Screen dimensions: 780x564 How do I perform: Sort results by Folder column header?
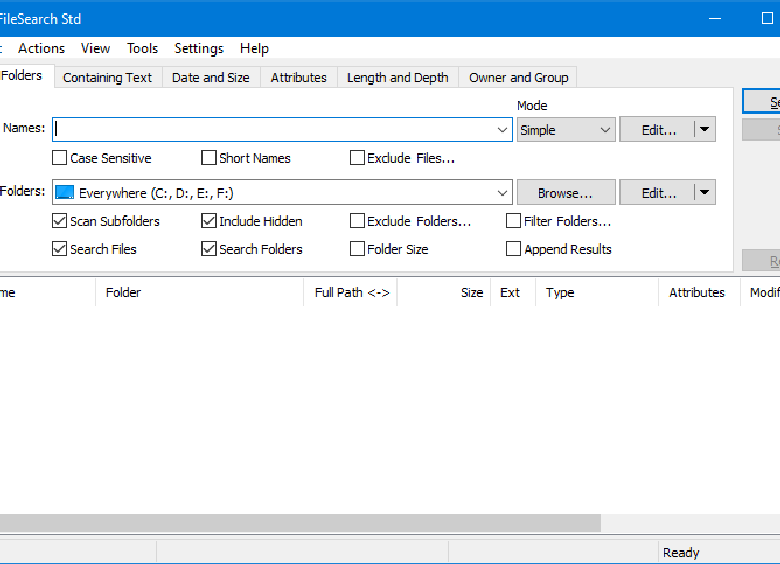(x=199, y=292)
